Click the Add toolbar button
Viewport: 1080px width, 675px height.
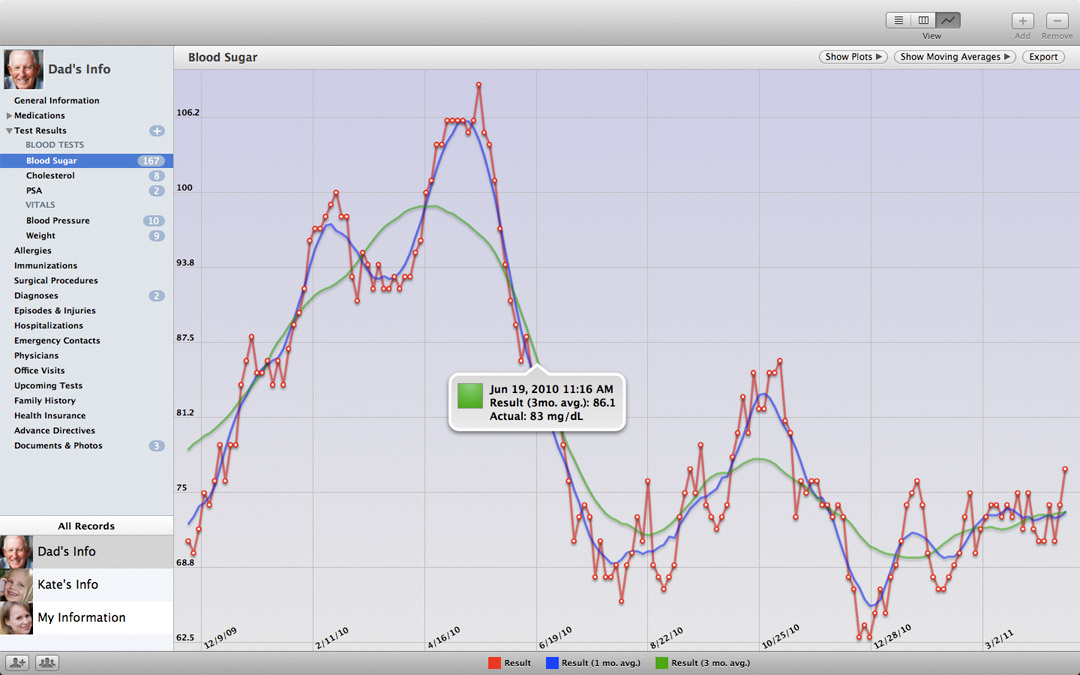click(1022, 21)
